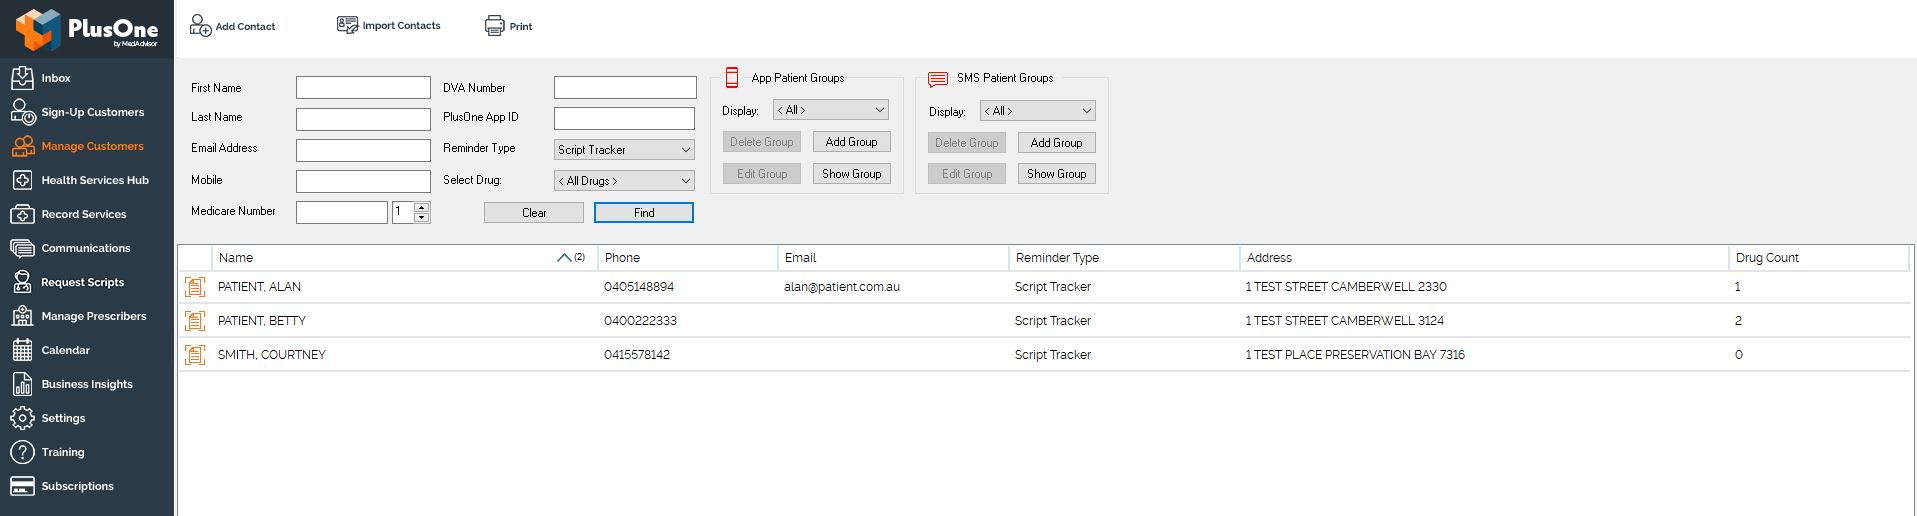Sort the list by the Name column
The image size is (1917, 516).
pos(236,258)
